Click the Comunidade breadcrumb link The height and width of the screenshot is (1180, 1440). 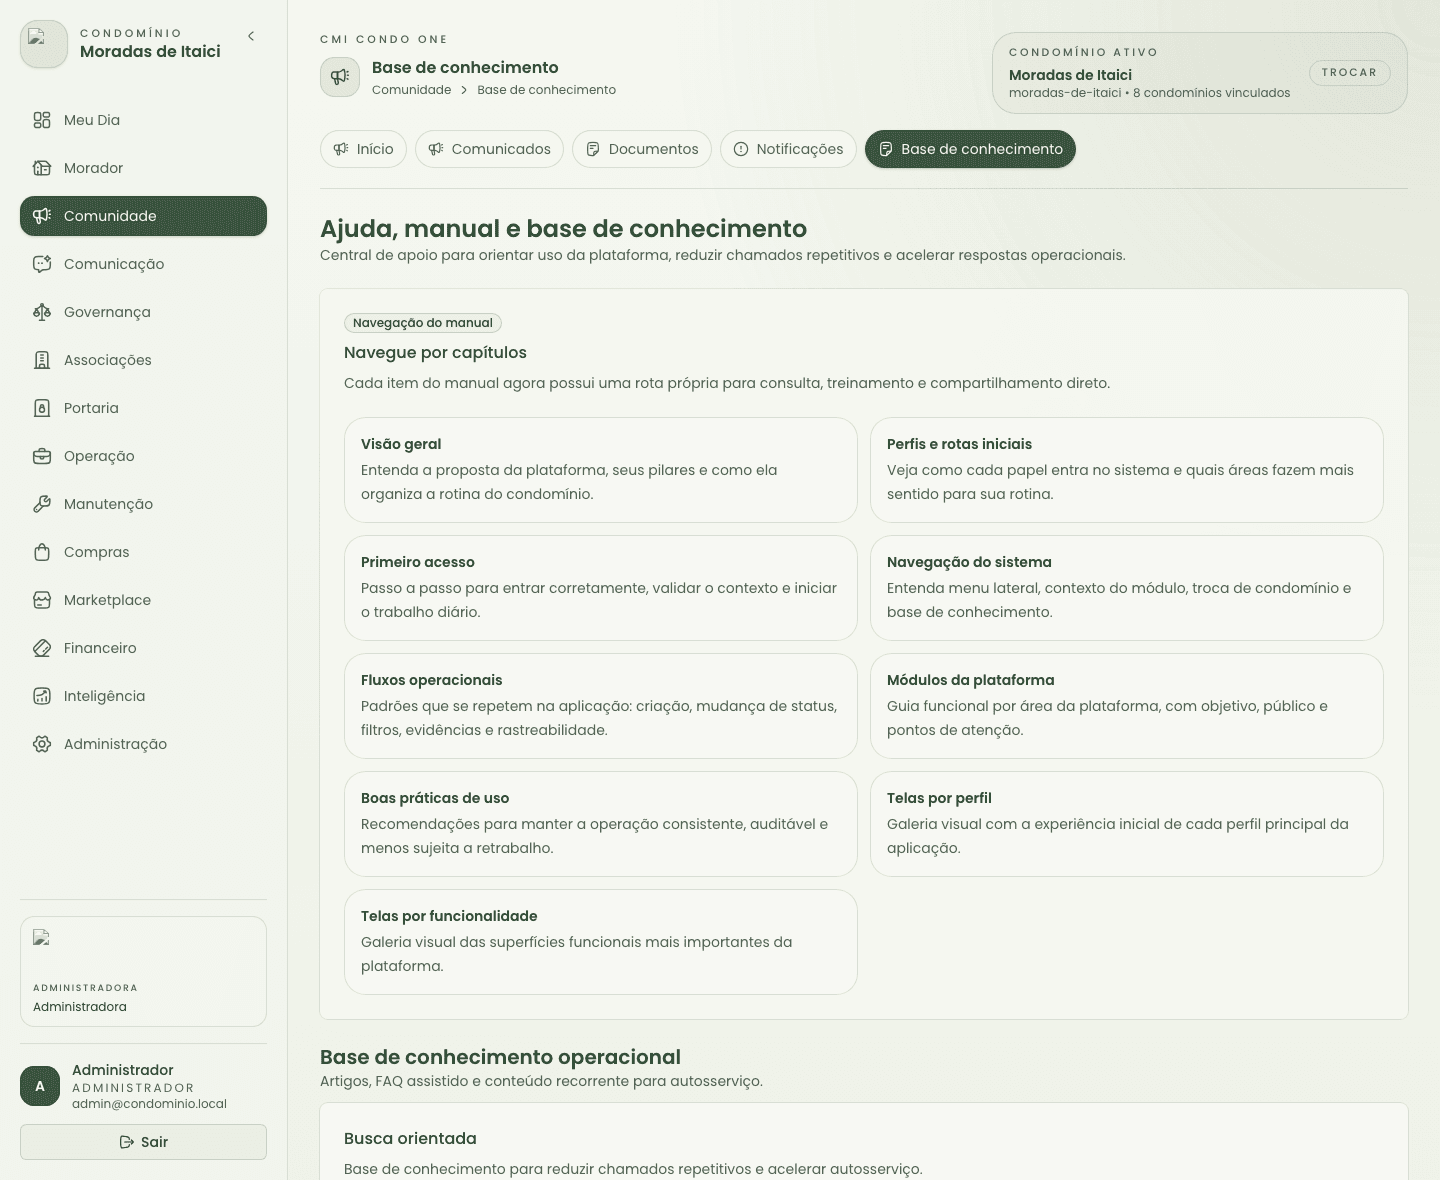pyautogui.click(x=411, y=90)
